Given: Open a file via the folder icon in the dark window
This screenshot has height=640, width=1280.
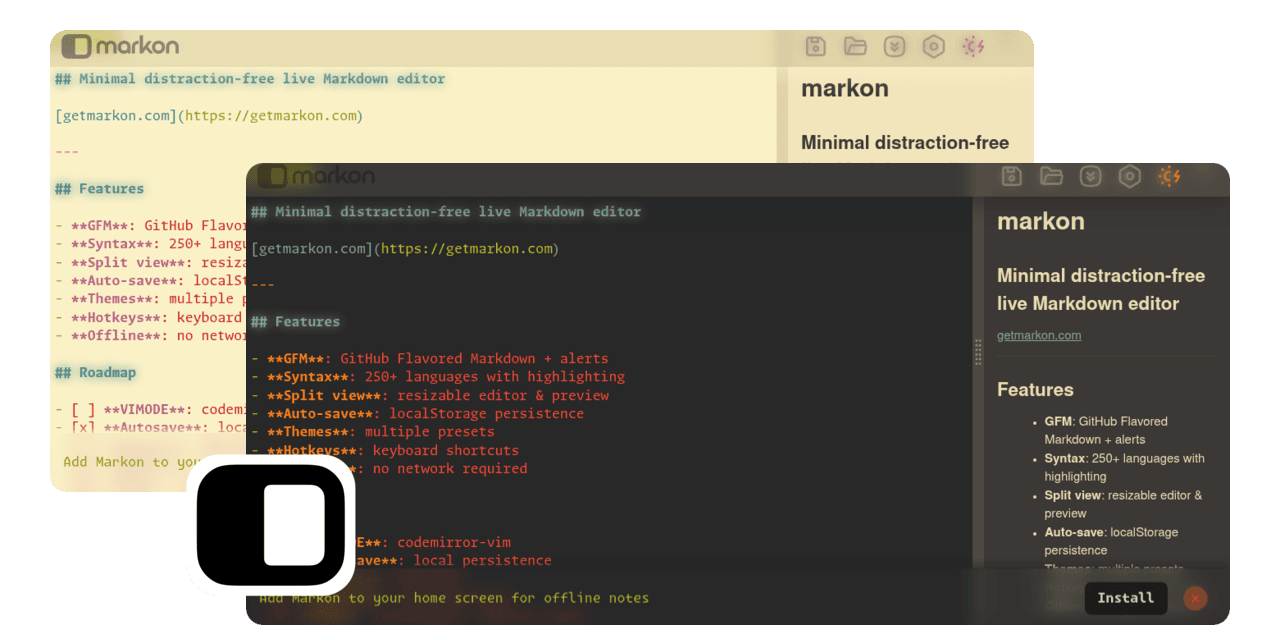Looking at the screenshot, I should pos(1051,177).
